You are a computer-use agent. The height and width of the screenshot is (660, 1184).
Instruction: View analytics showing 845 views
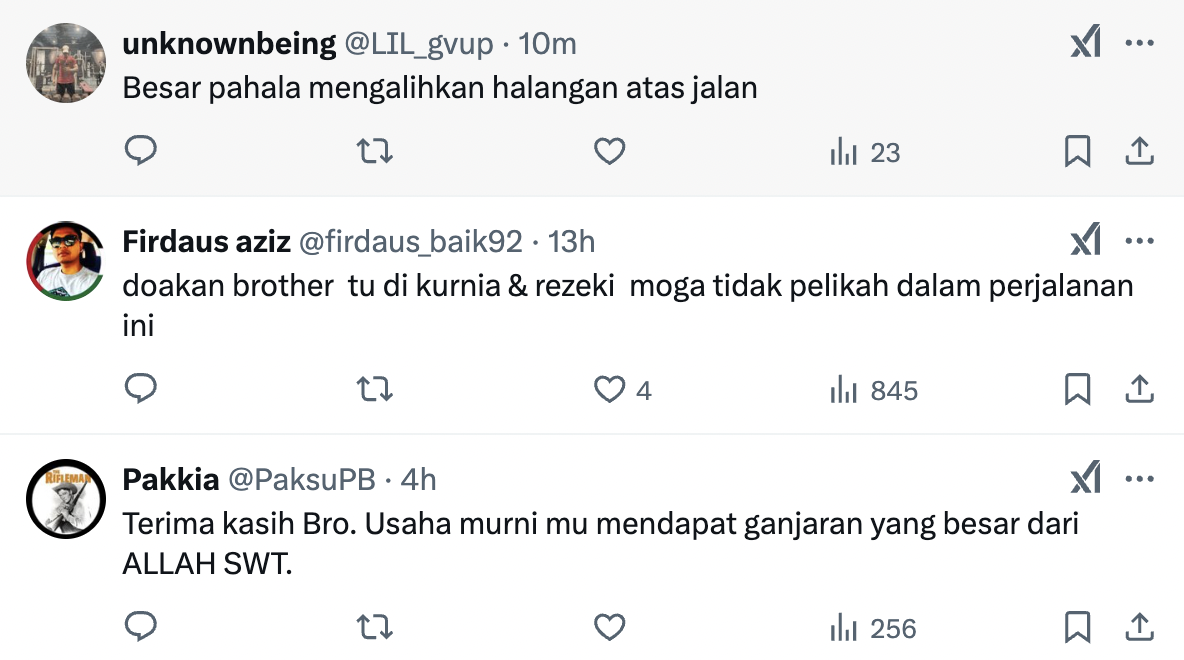874,390
